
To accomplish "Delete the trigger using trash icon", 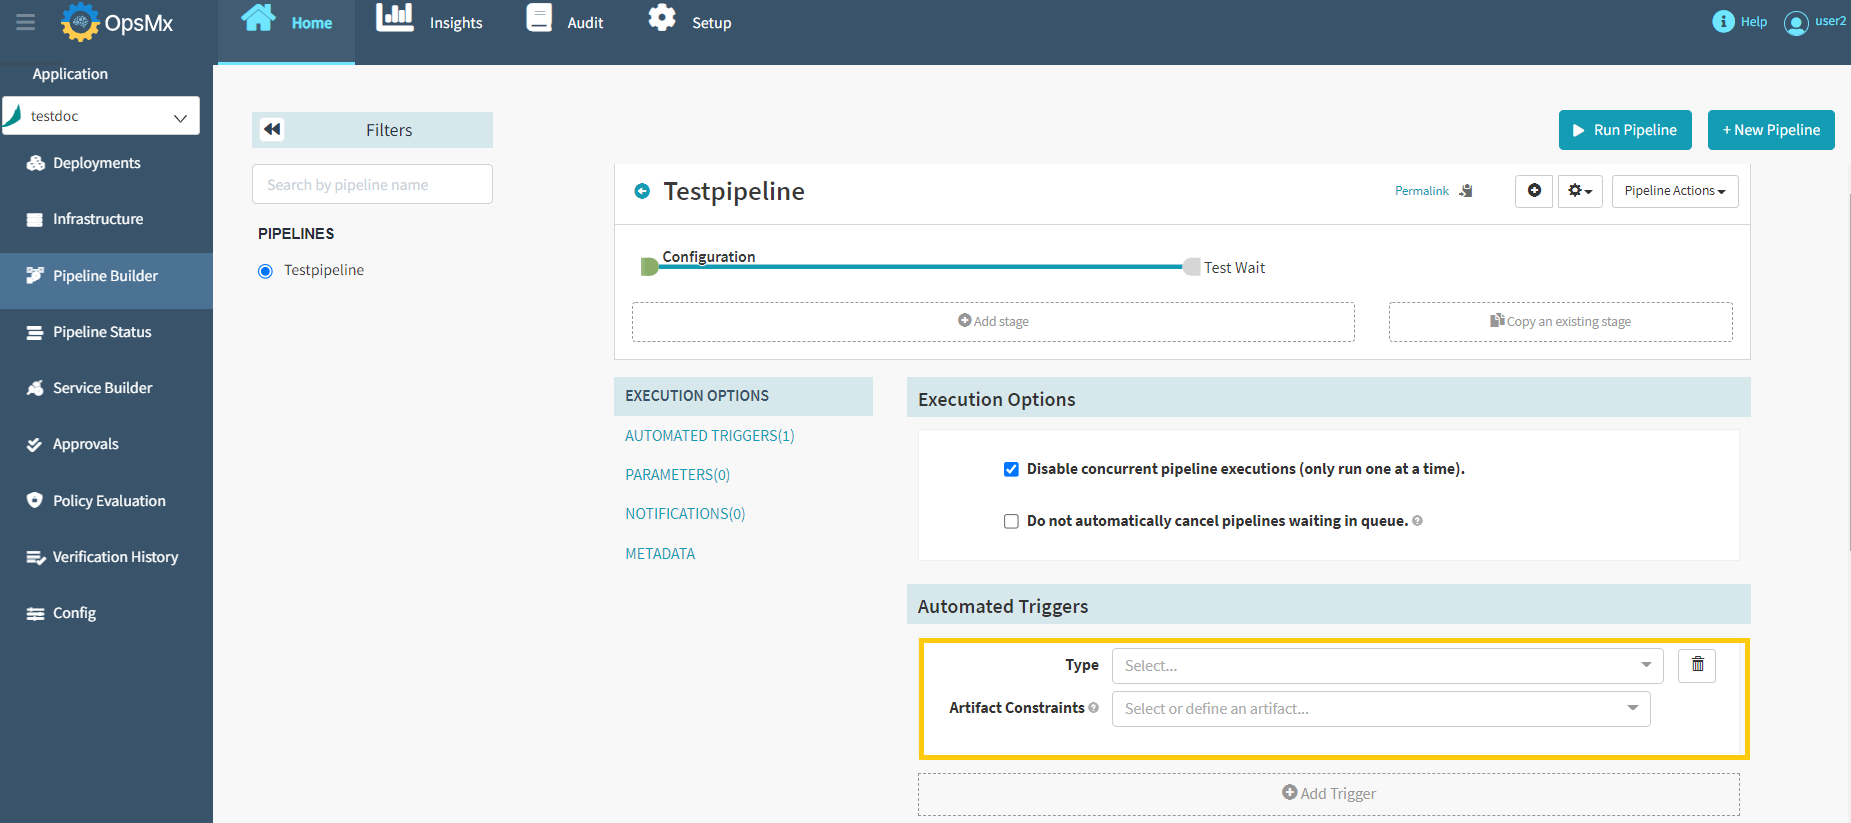I will tap(1697, 665).
